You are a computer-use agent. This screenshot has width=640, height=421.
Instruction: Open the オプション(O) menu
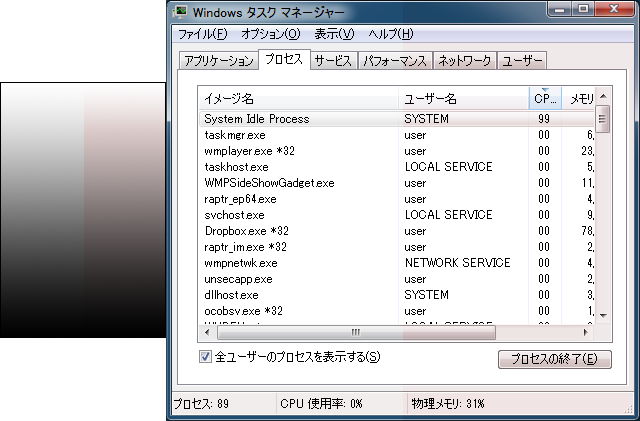[270, 34]
